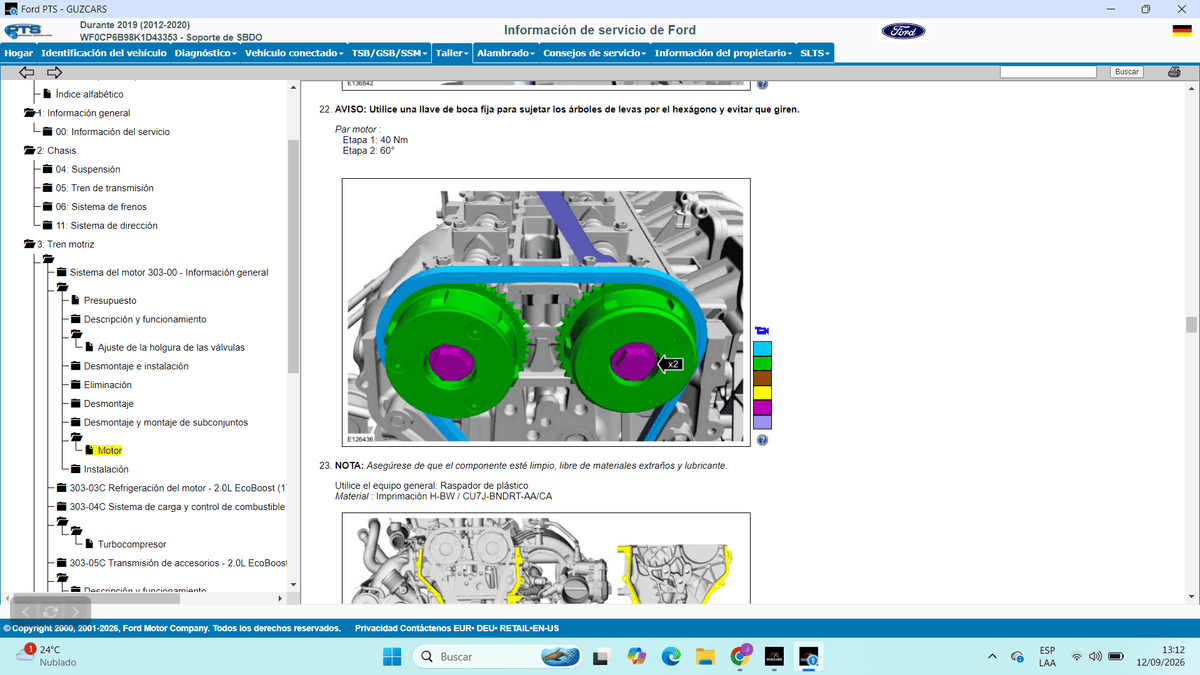Click the cyan swatch in color legend

(x=762, y=348)
